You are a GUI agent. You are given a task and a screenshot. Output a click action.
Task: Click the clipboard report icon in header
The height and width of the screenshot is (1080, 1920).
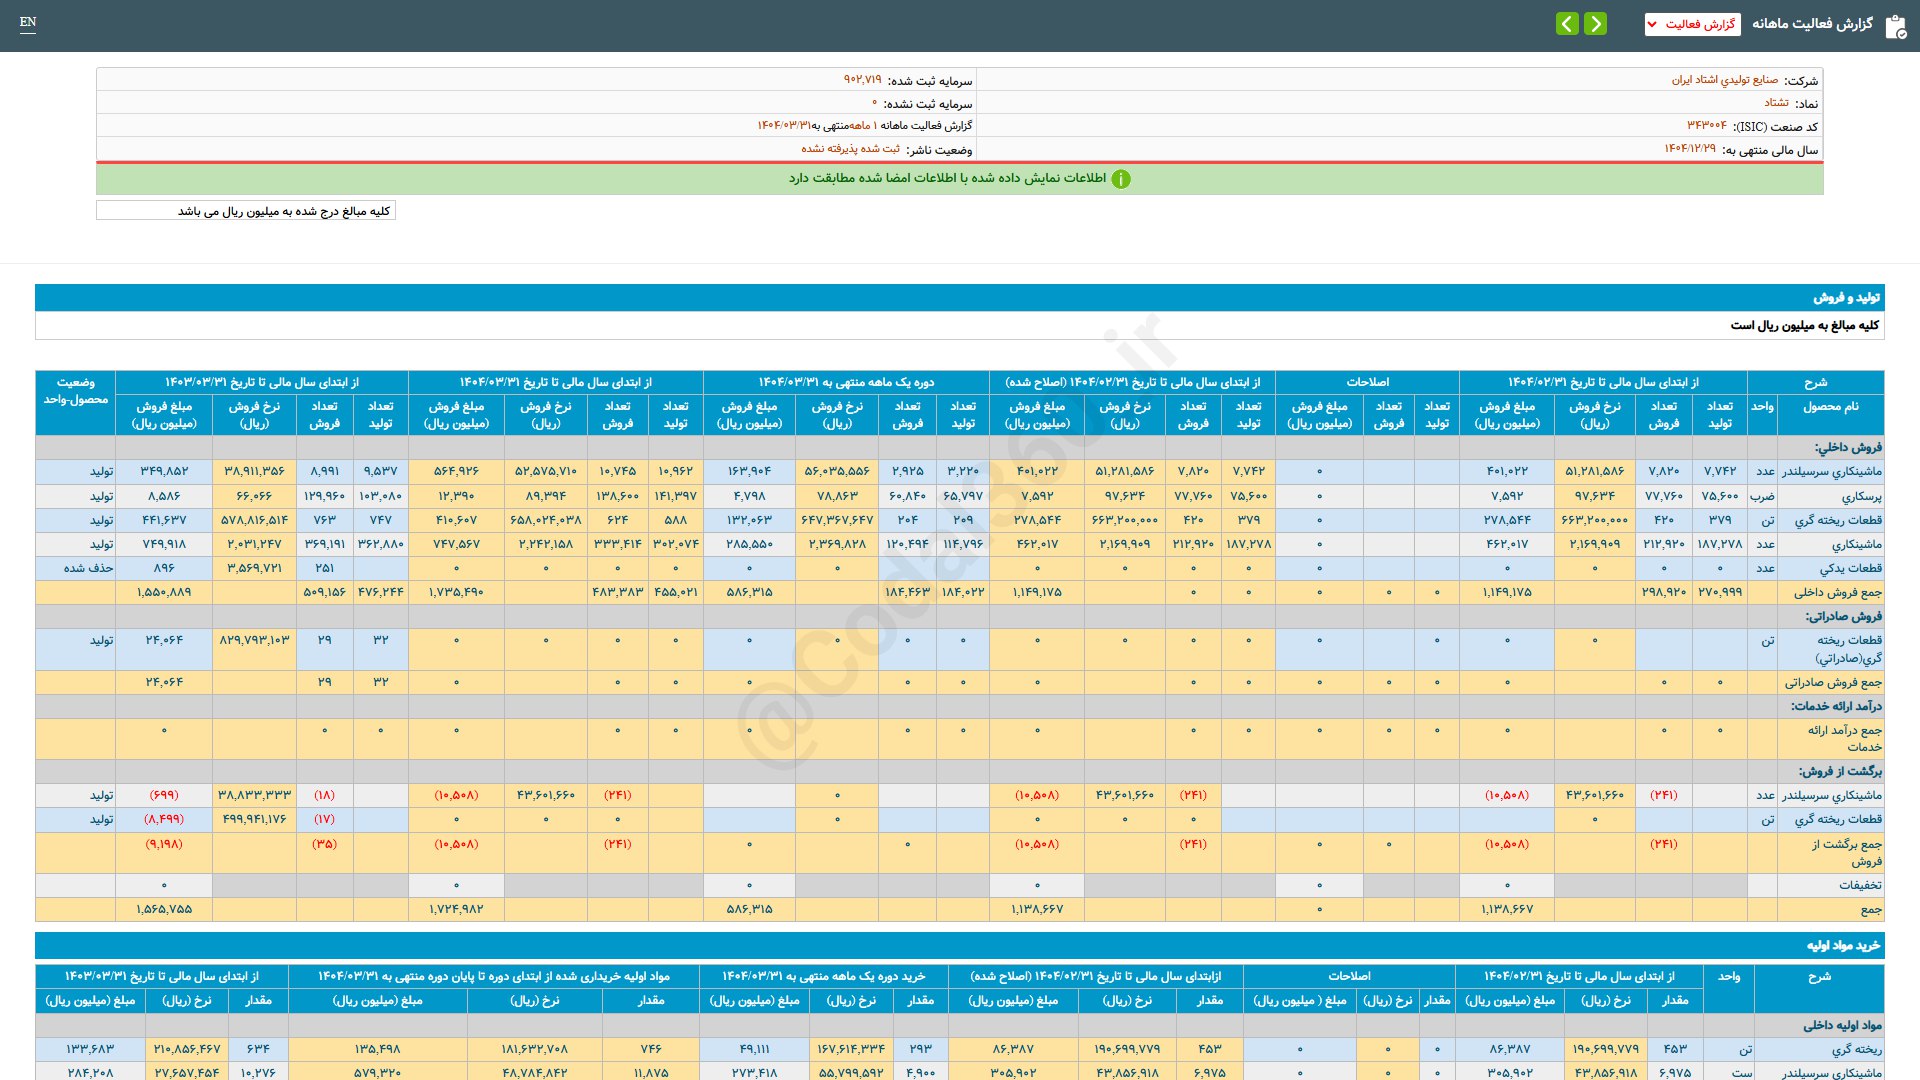[x=1895, y=26]
